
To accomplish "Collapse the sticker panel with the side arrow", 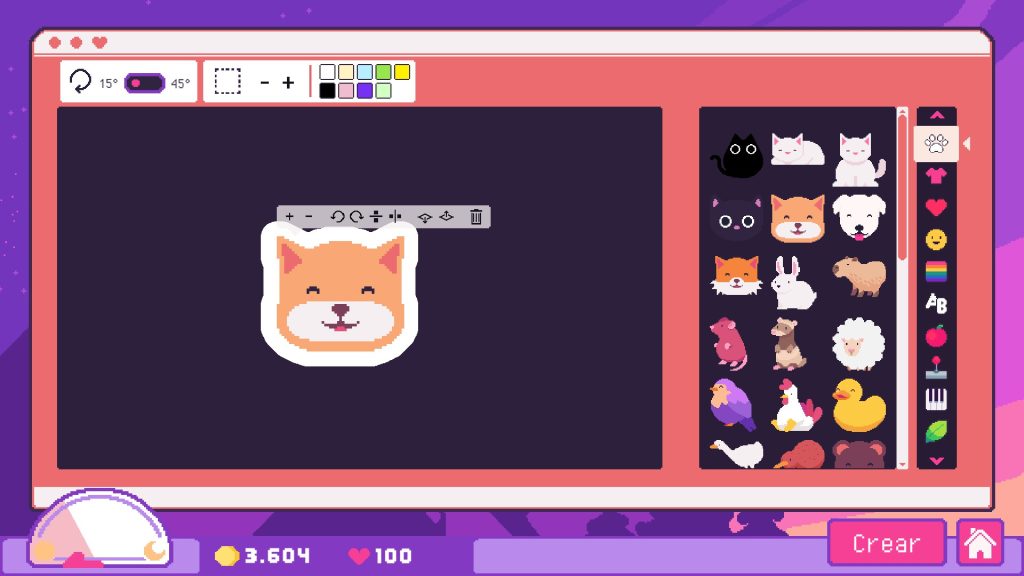I will (965, 143).
